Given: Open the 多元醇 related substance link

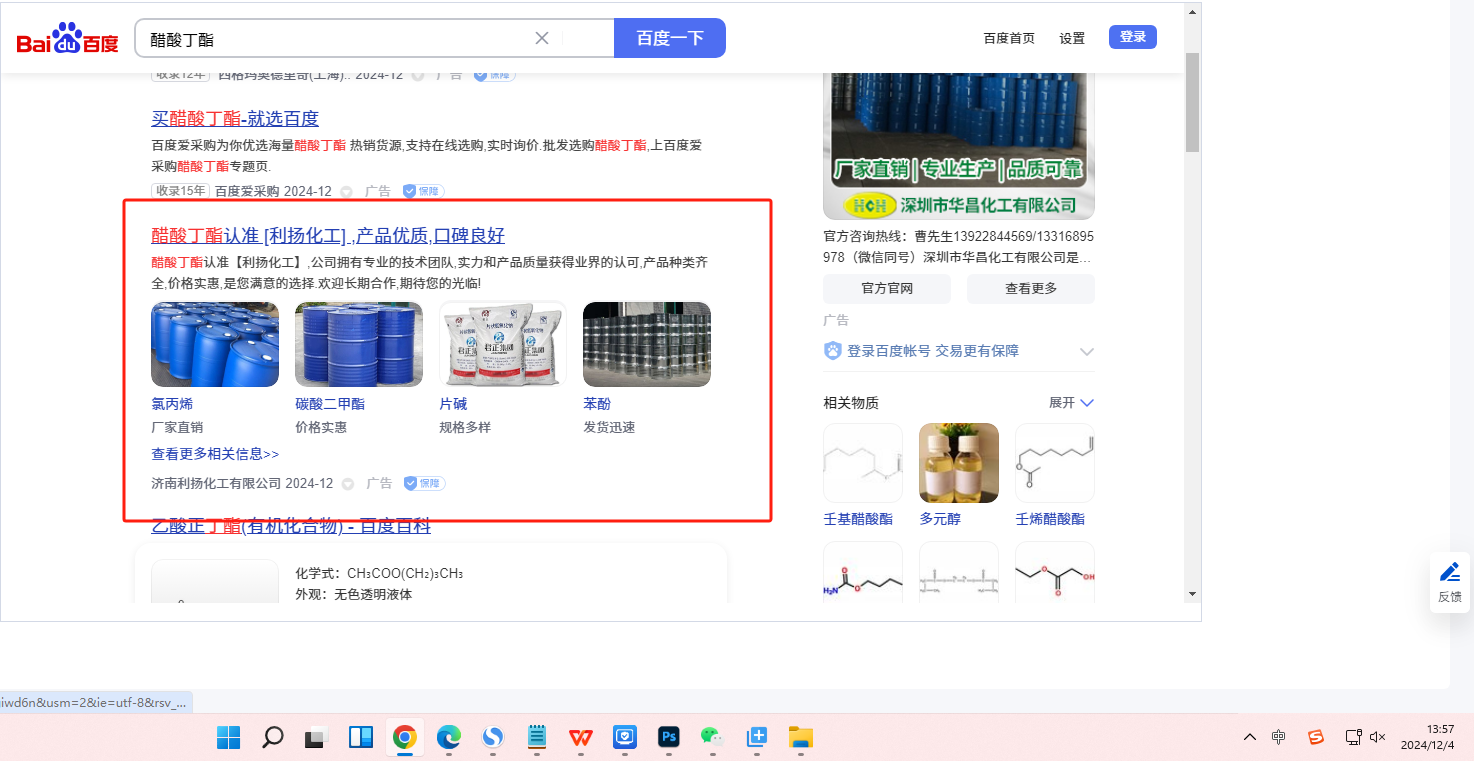Looking at the screenshot, I should (941, 519).
